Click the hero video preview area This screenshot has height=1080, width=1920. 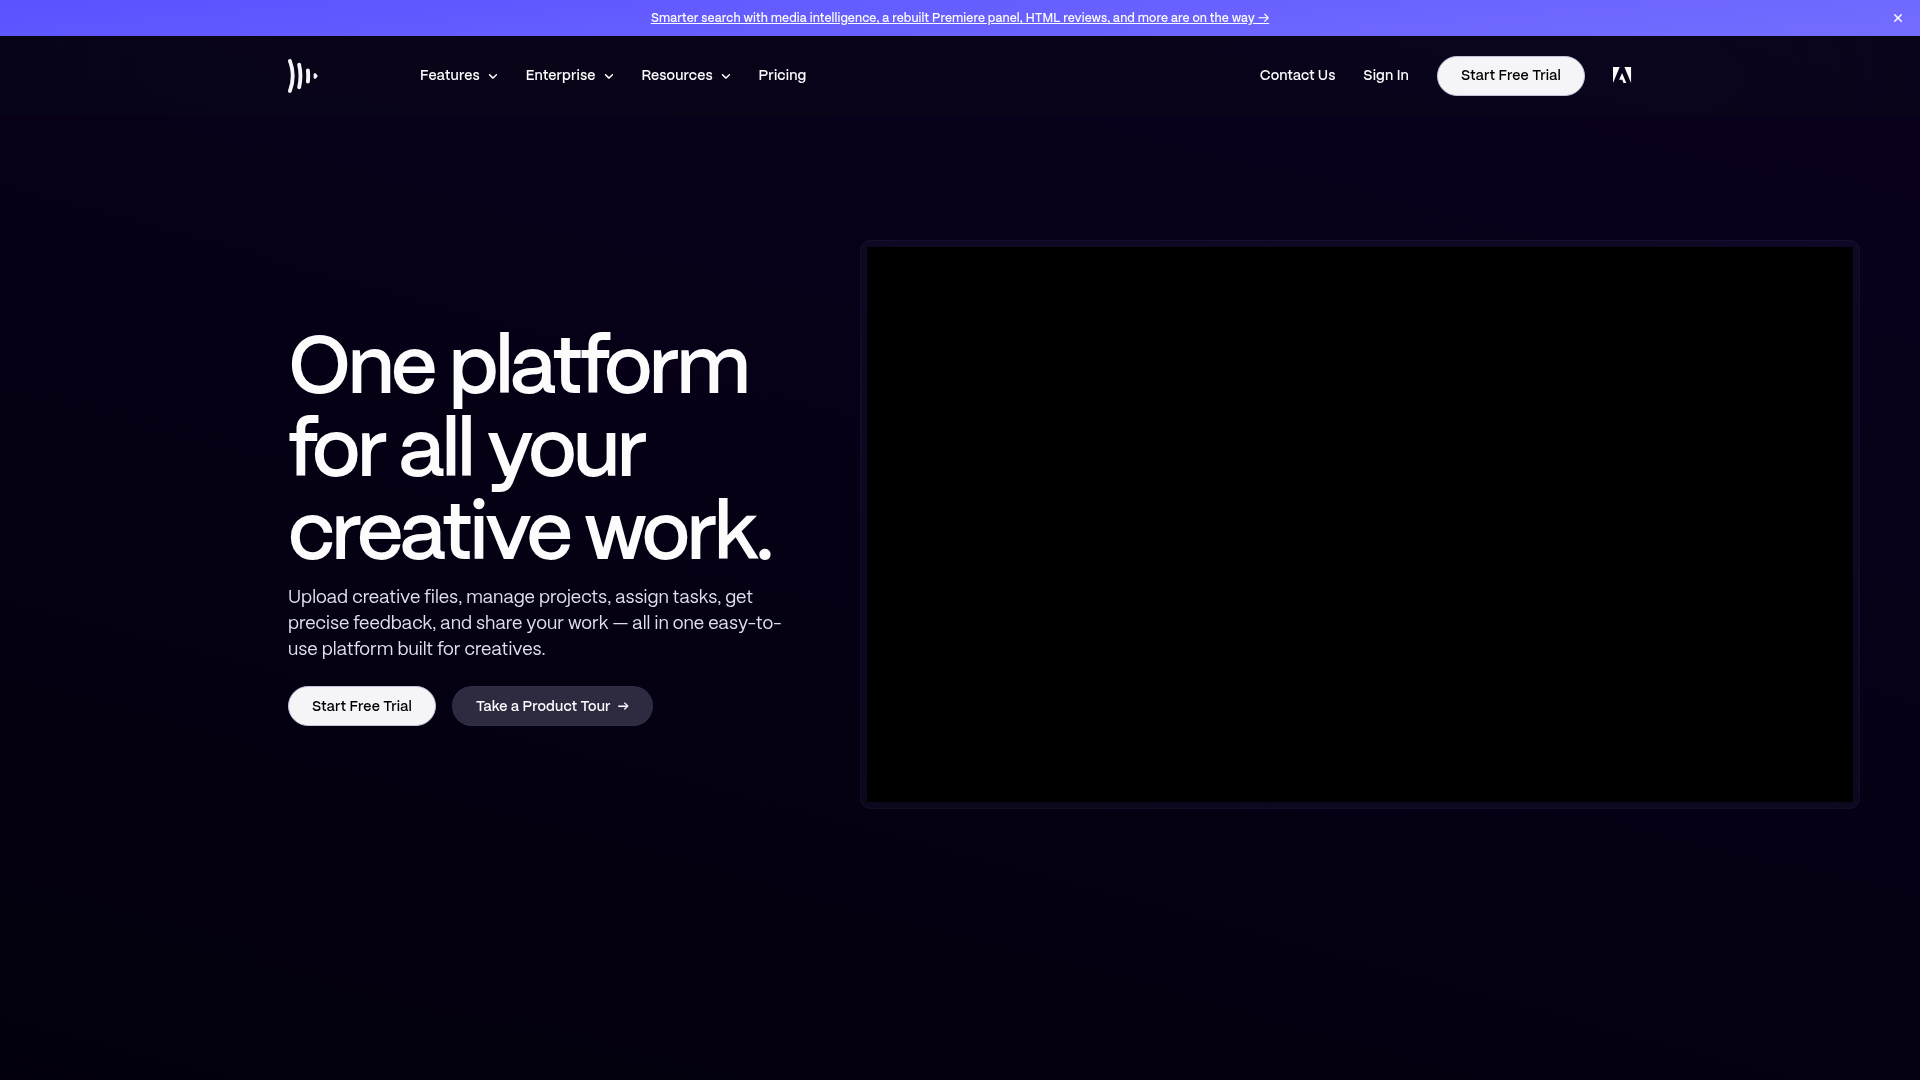tap(1360, 523)
